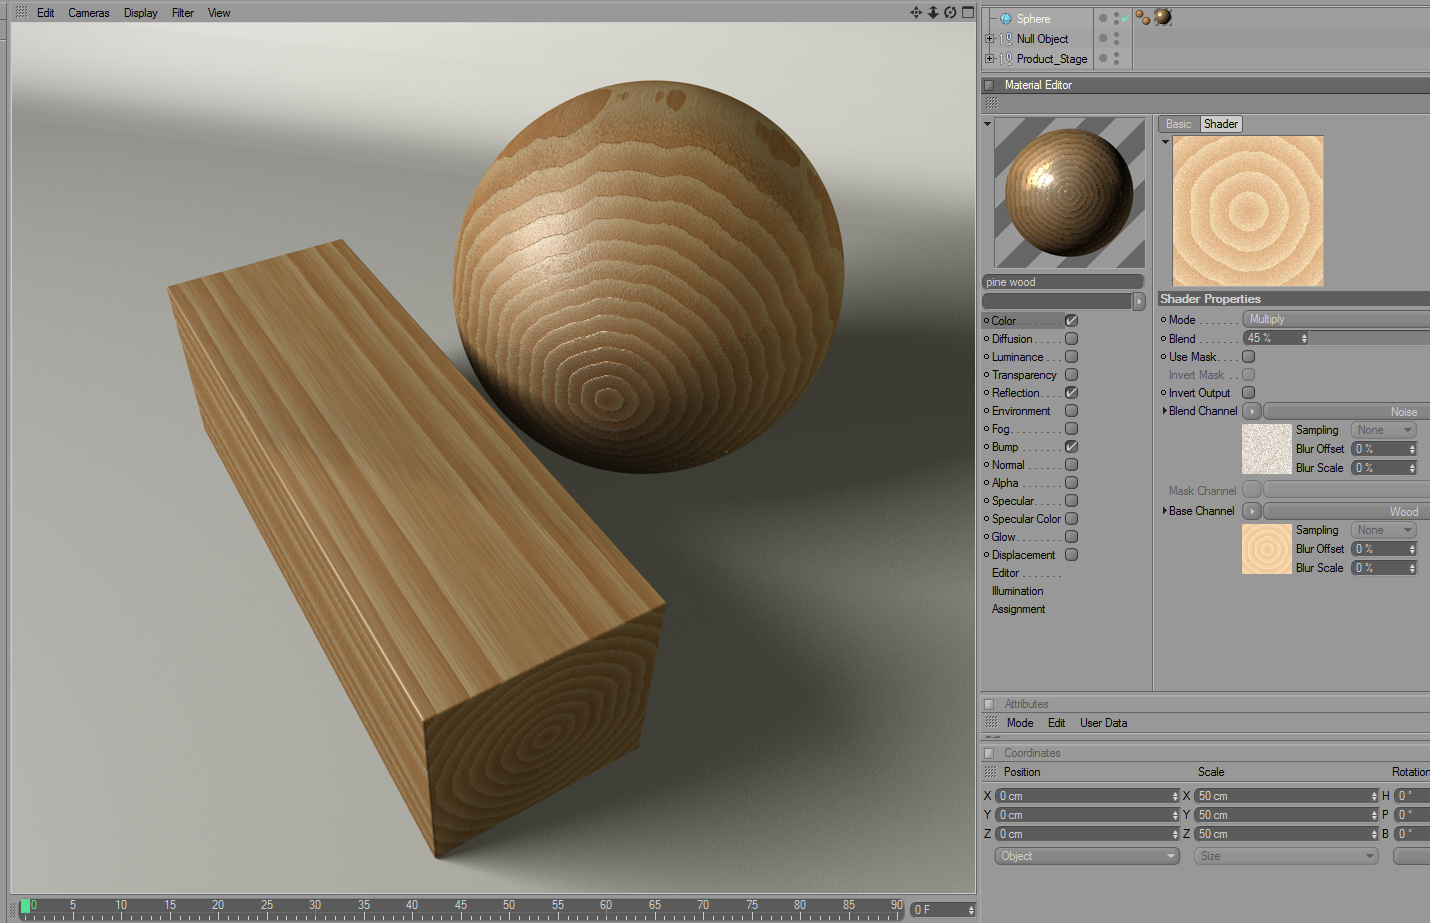Open the Size dropdown in Coordinates

click(1286, 856)
